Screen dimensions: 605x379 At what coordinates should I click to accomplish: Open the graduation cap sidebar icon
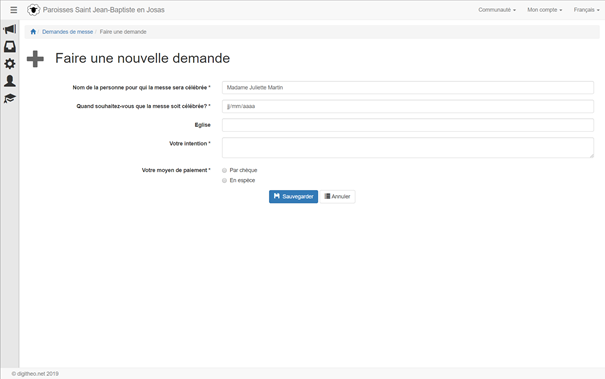point(10,98)
